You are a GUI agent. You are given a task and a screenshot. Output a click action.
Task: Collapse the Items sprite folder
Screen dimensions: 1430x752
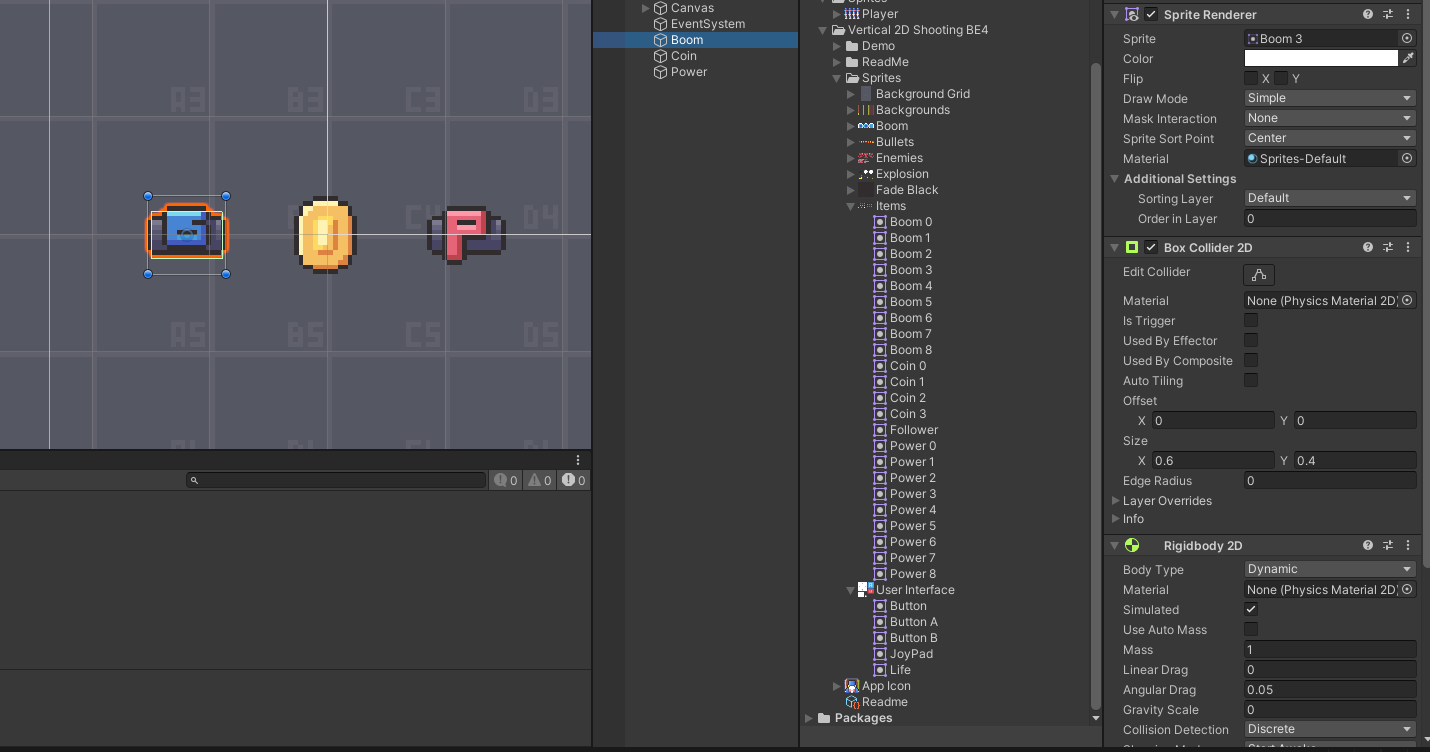pyautogui.click(x=851, y=206)
